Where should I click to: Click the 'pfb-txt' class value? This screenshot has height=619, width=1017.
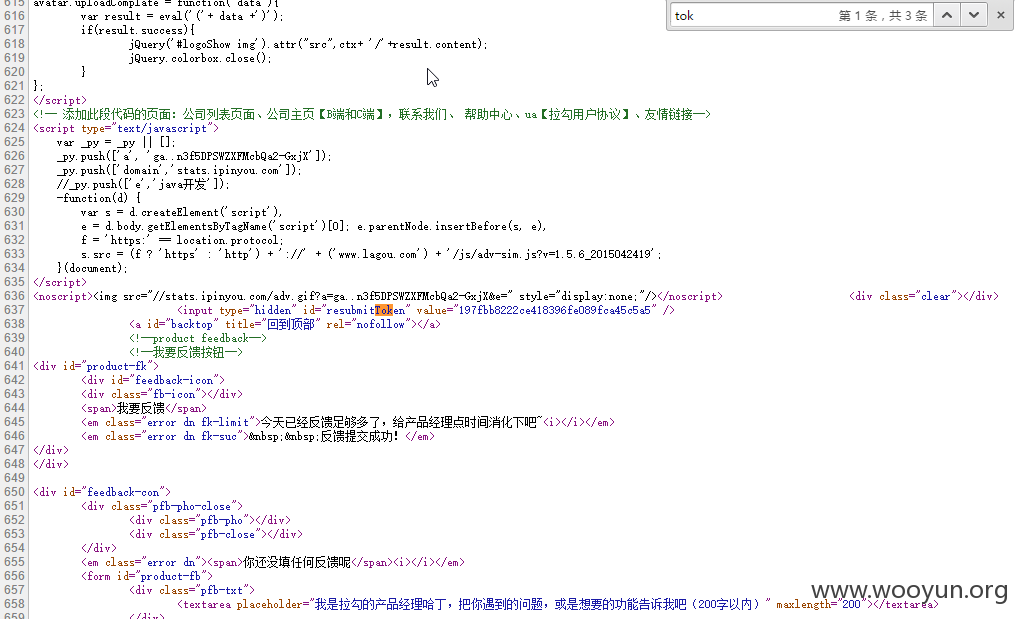[x=222, y=590]
